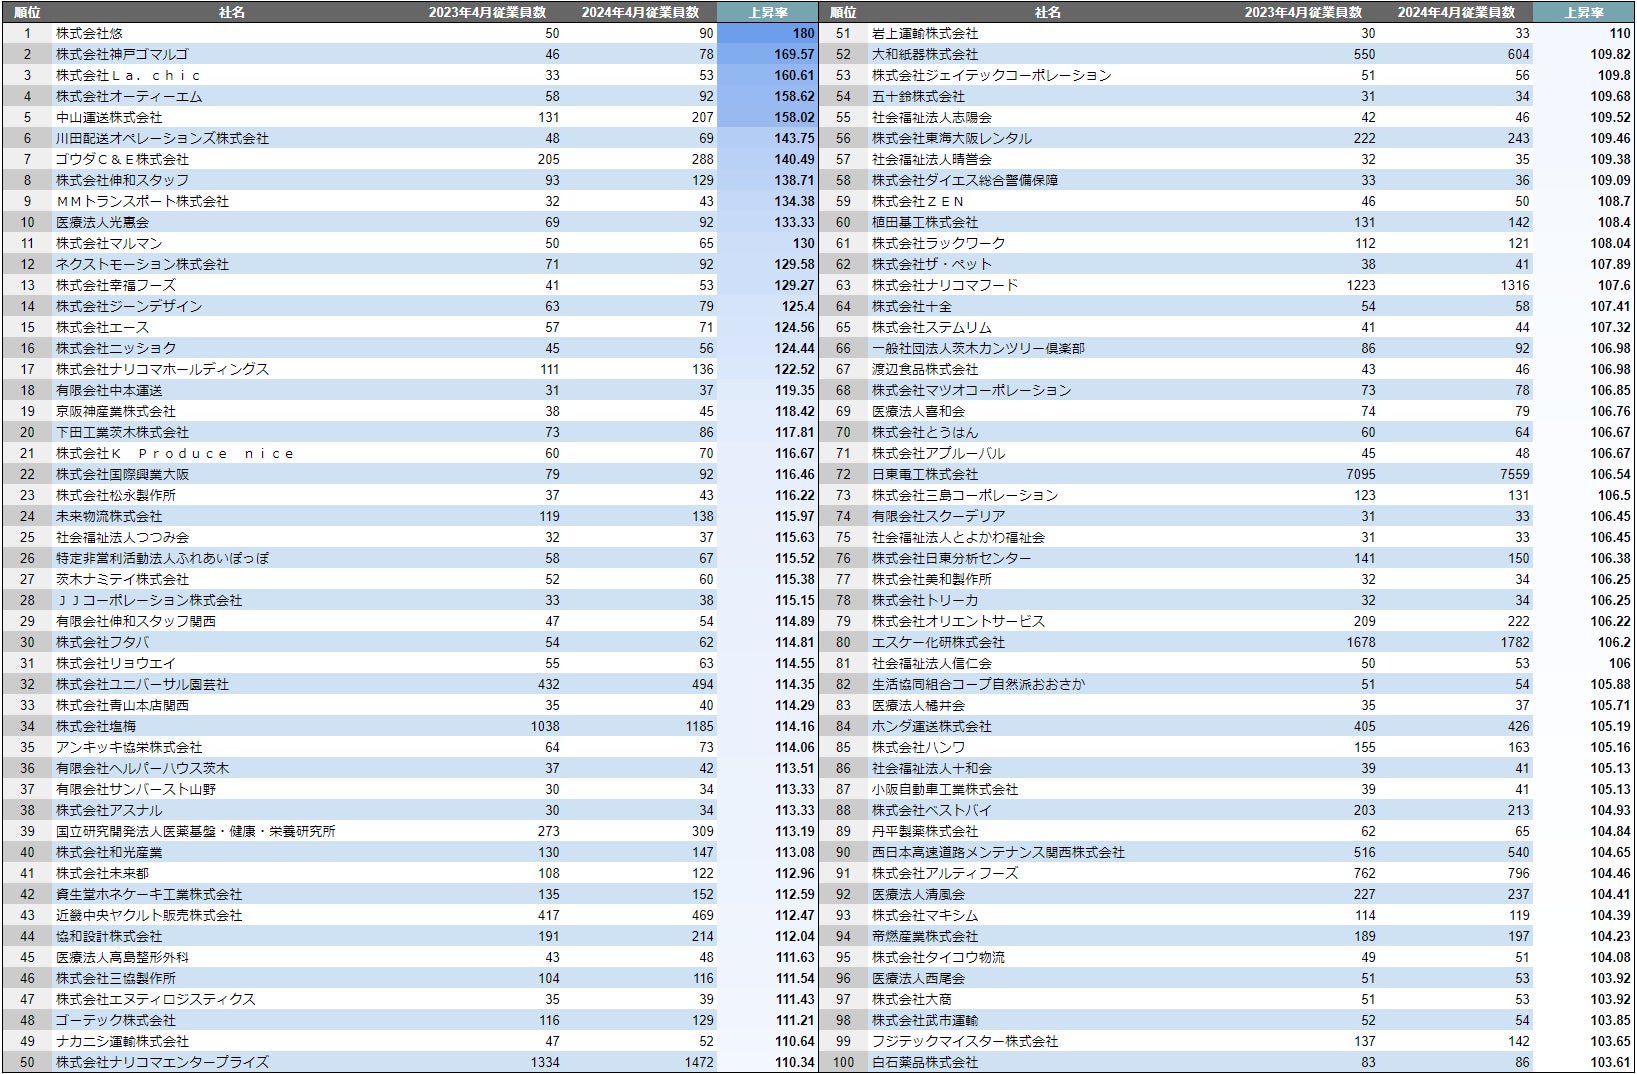Select 川田配送オペレーションズ株式会社
The image size is (1637, 1074).
click(162, 138)
